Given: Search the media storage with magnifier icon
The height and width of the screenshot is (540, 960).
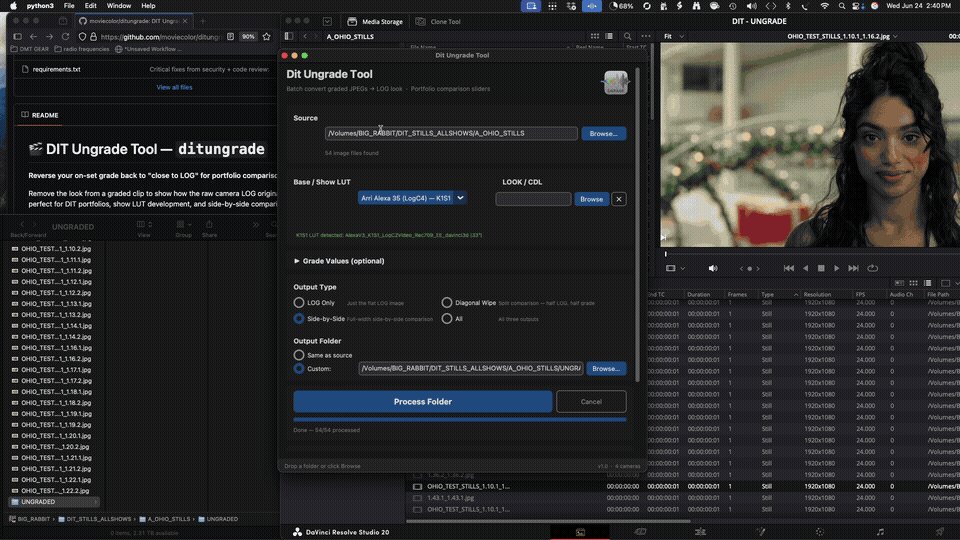Looking at the screenshot, I should [628, 37].
